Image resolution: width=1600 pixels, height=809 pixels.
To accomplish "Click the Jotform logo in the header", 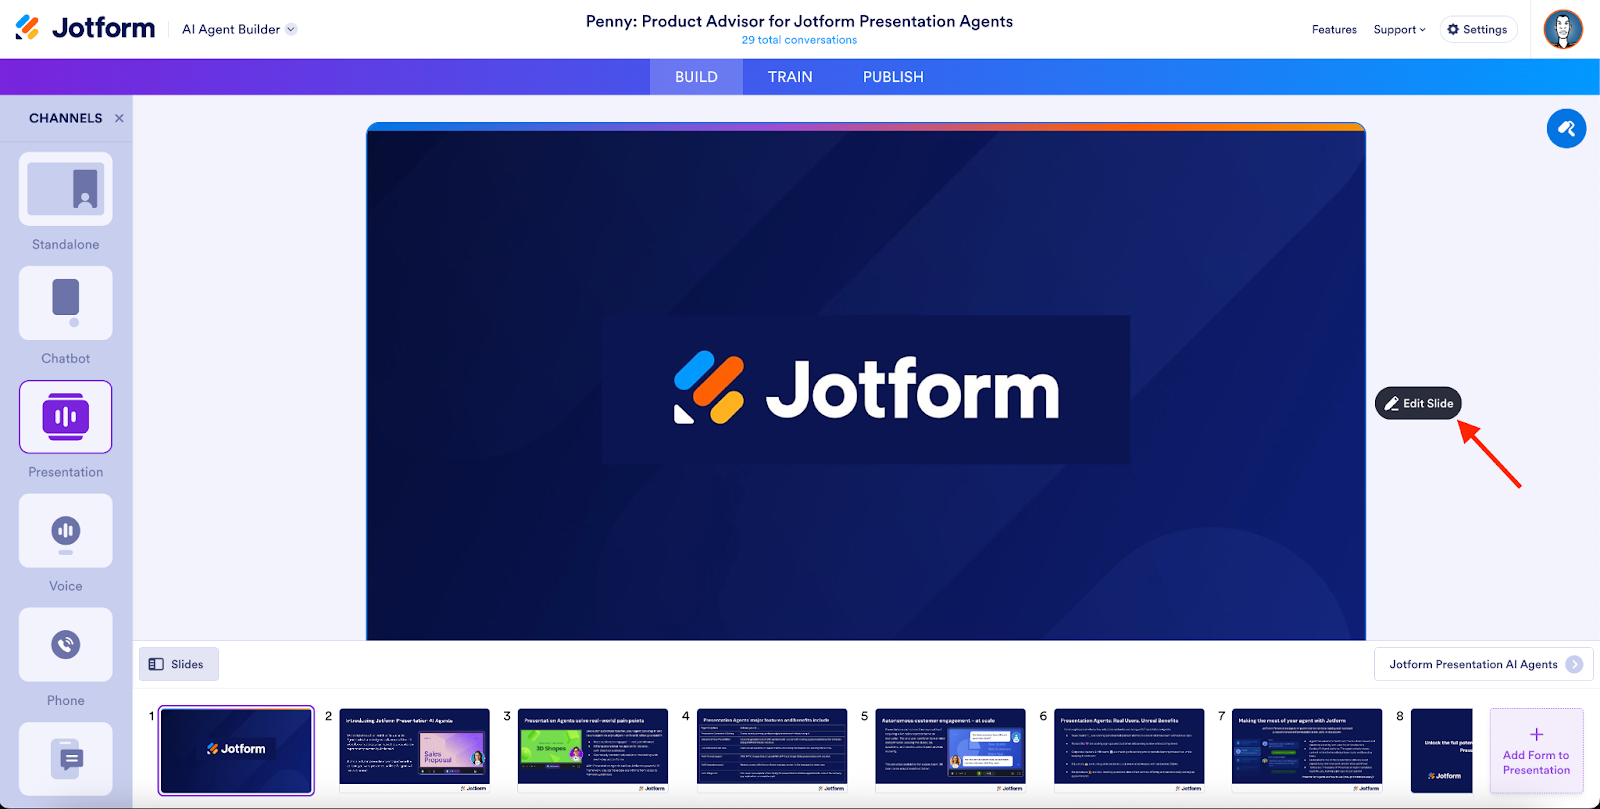I will point(85,28).
